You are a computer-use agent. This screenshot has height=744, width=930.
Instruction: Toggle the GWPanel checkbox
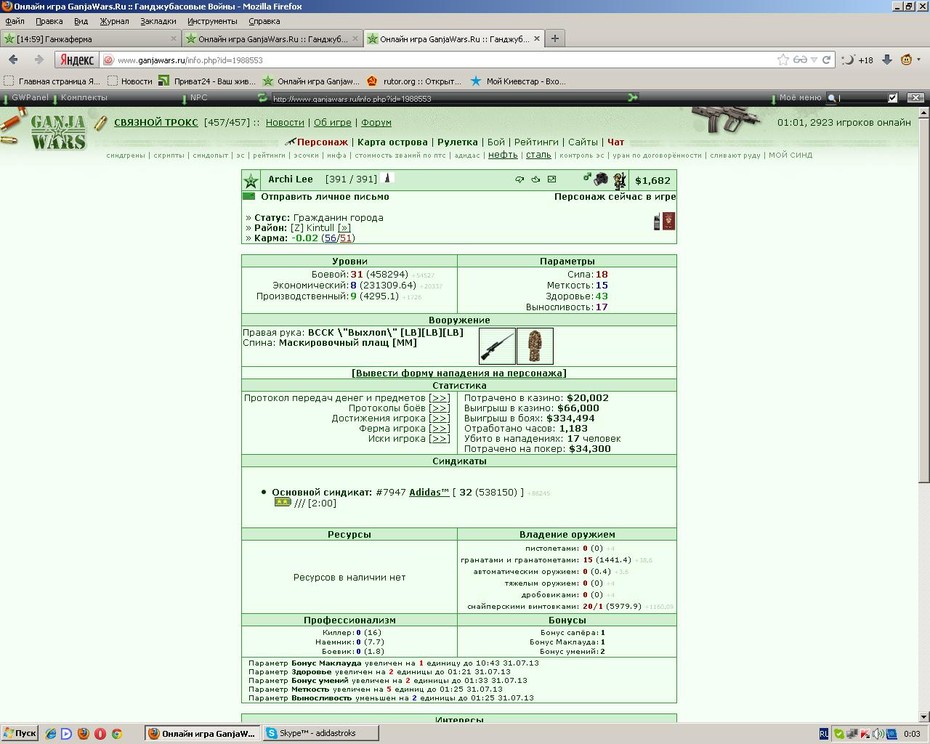(893, 98)
